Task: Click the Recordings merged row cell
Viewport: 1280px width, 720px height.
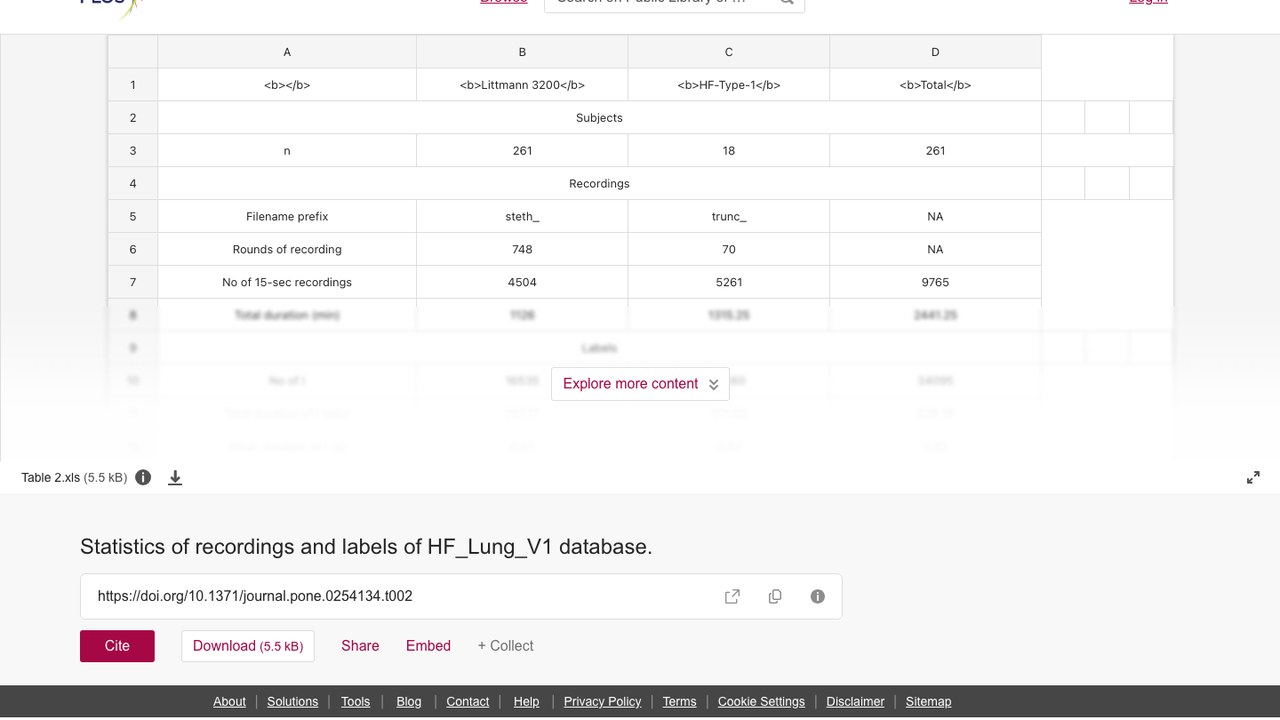Action: coord(599,184)
